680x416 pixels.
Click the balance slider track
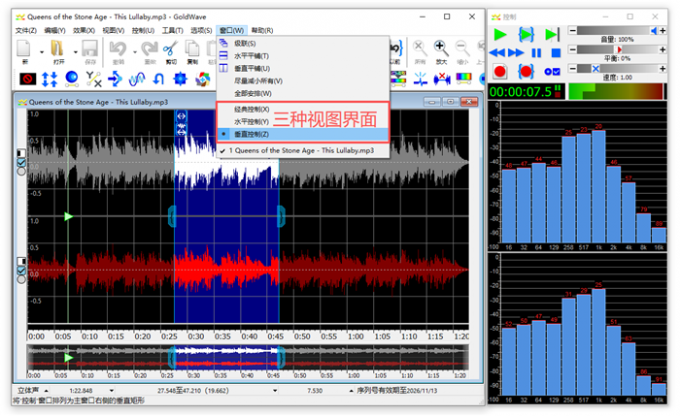(618, 49)
